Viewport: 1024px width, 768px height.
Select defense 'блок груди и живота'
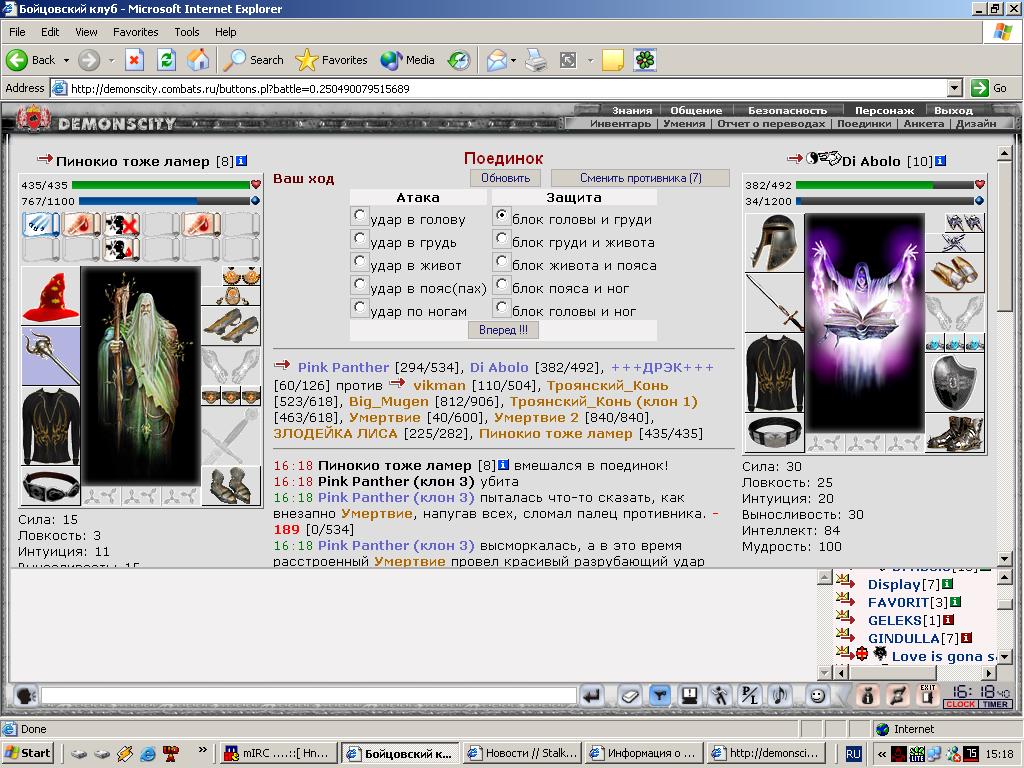coord(501,238)
